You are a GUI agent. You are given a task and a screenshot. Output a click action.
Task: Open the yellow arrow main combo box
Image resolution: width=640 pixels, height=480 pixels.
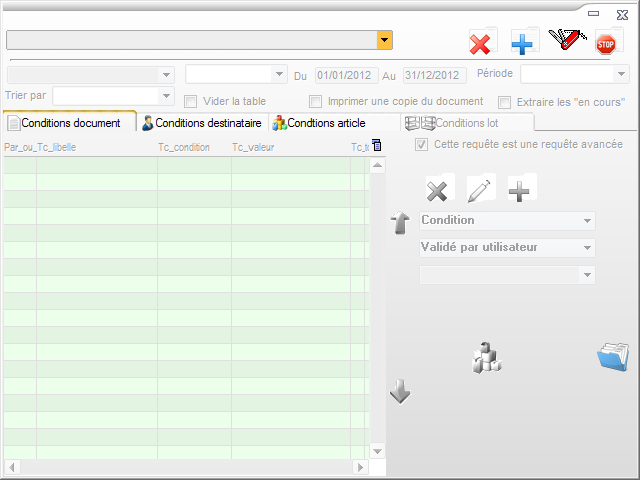(384, 40)
